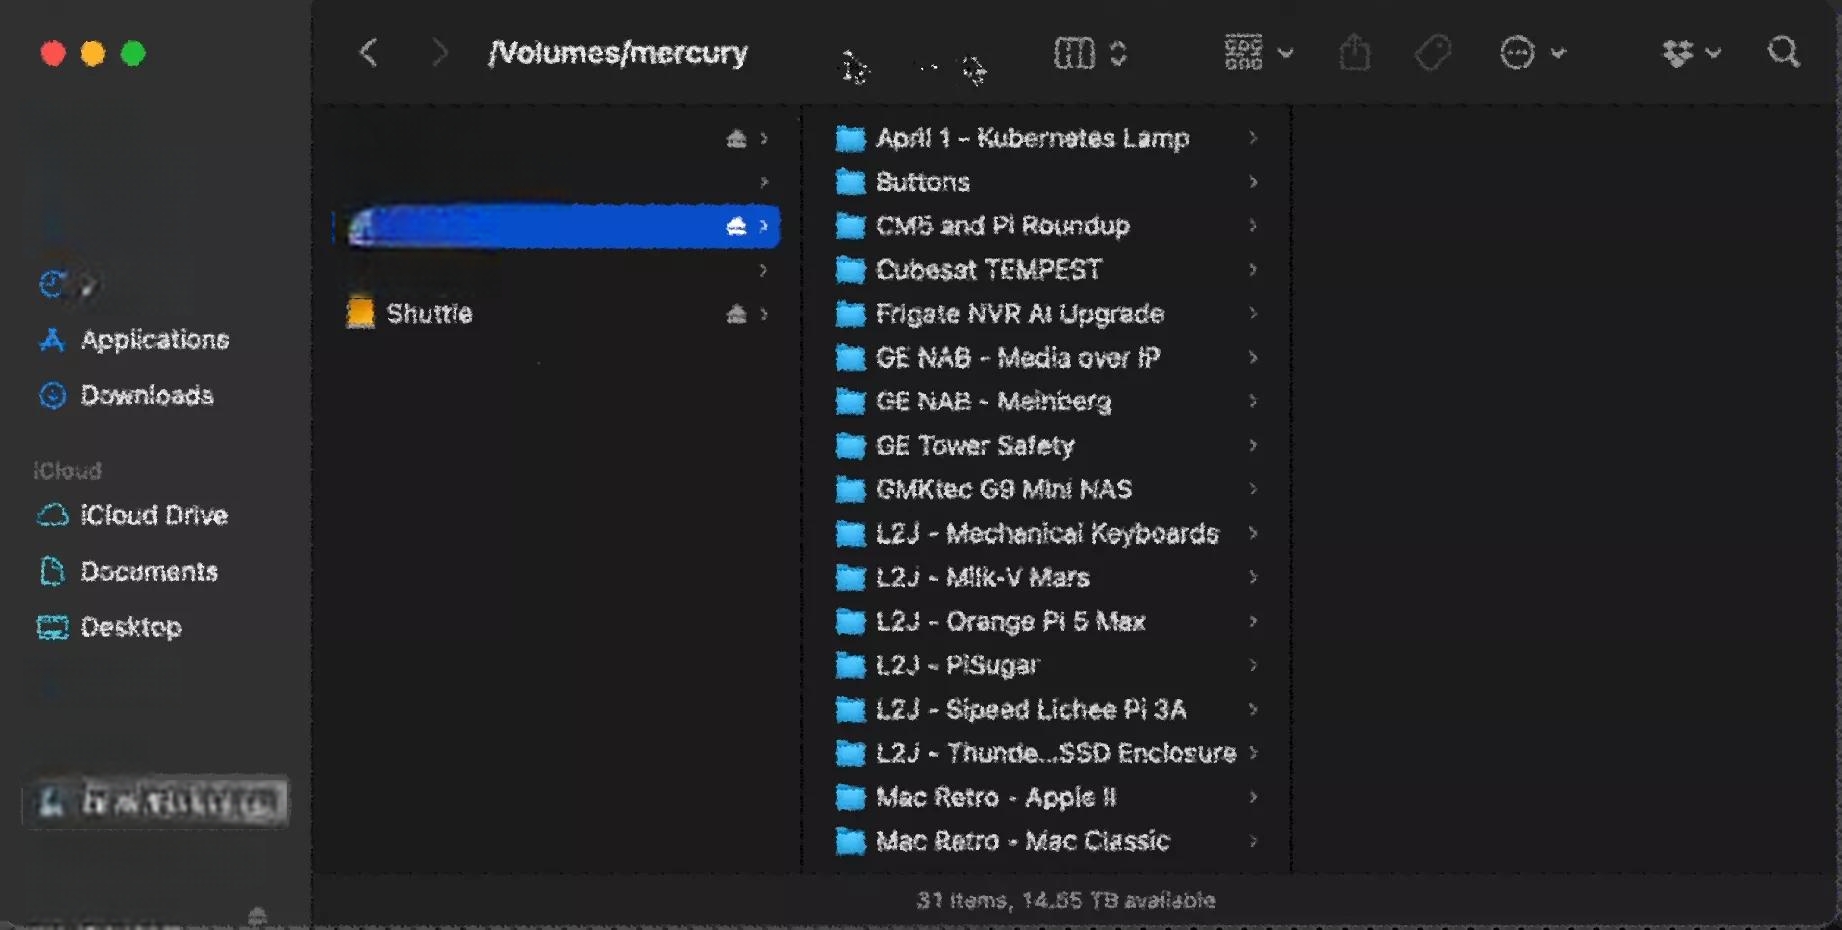Switch view mode with columns view selector

1089,53
